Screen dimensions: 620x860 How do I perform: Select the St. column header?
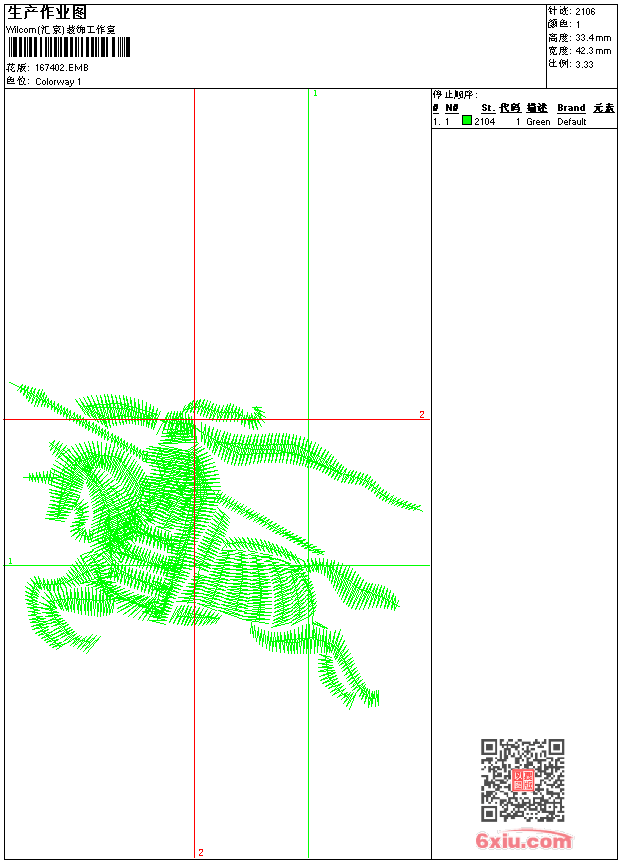point(488,108)
